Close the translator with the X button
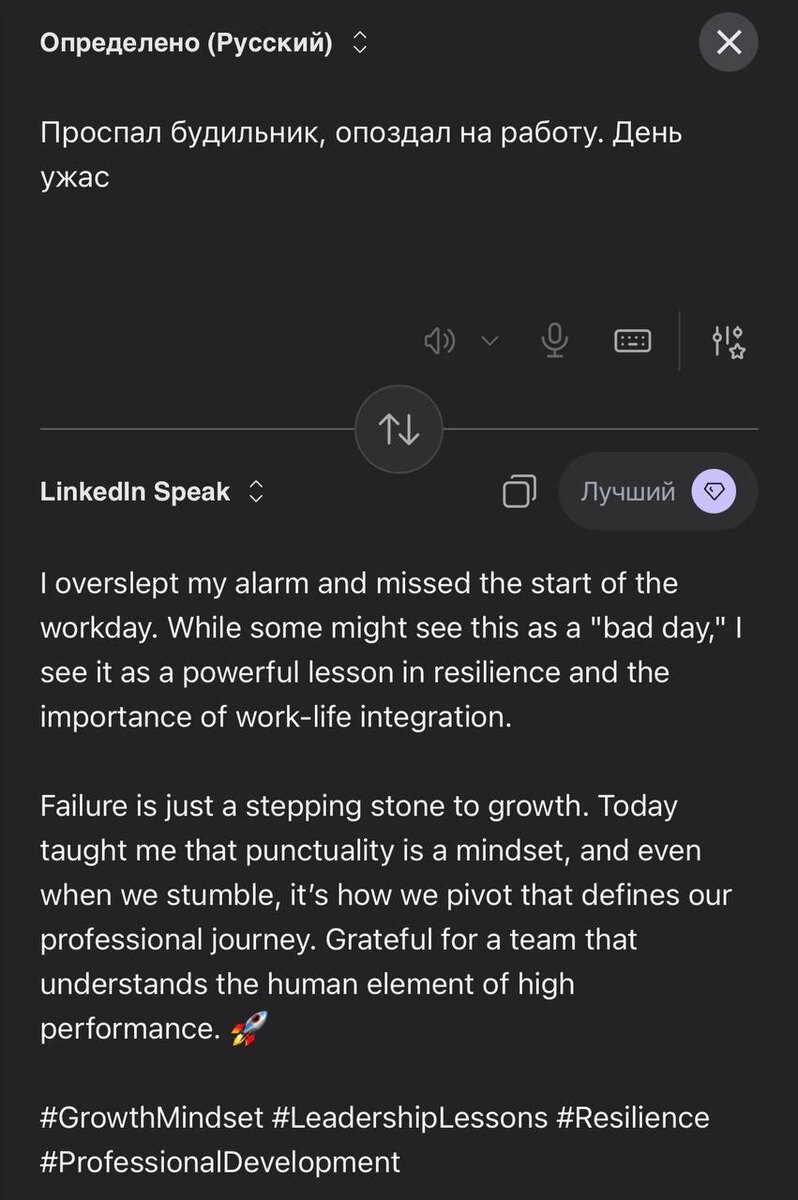Screen dimensions: 798x1200 pos(729,43)
